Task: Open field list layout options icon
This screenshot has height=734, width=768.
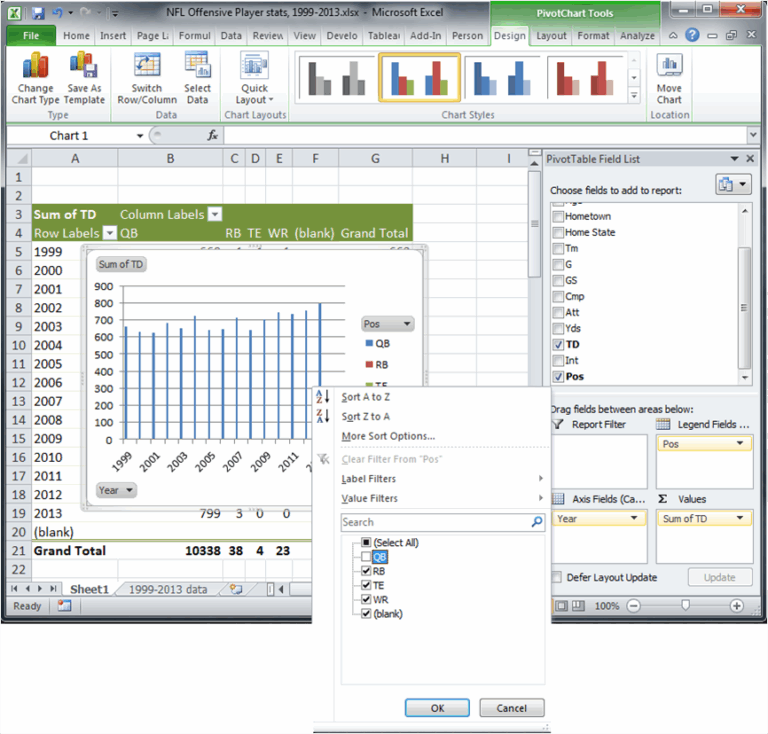Action: 733,185
